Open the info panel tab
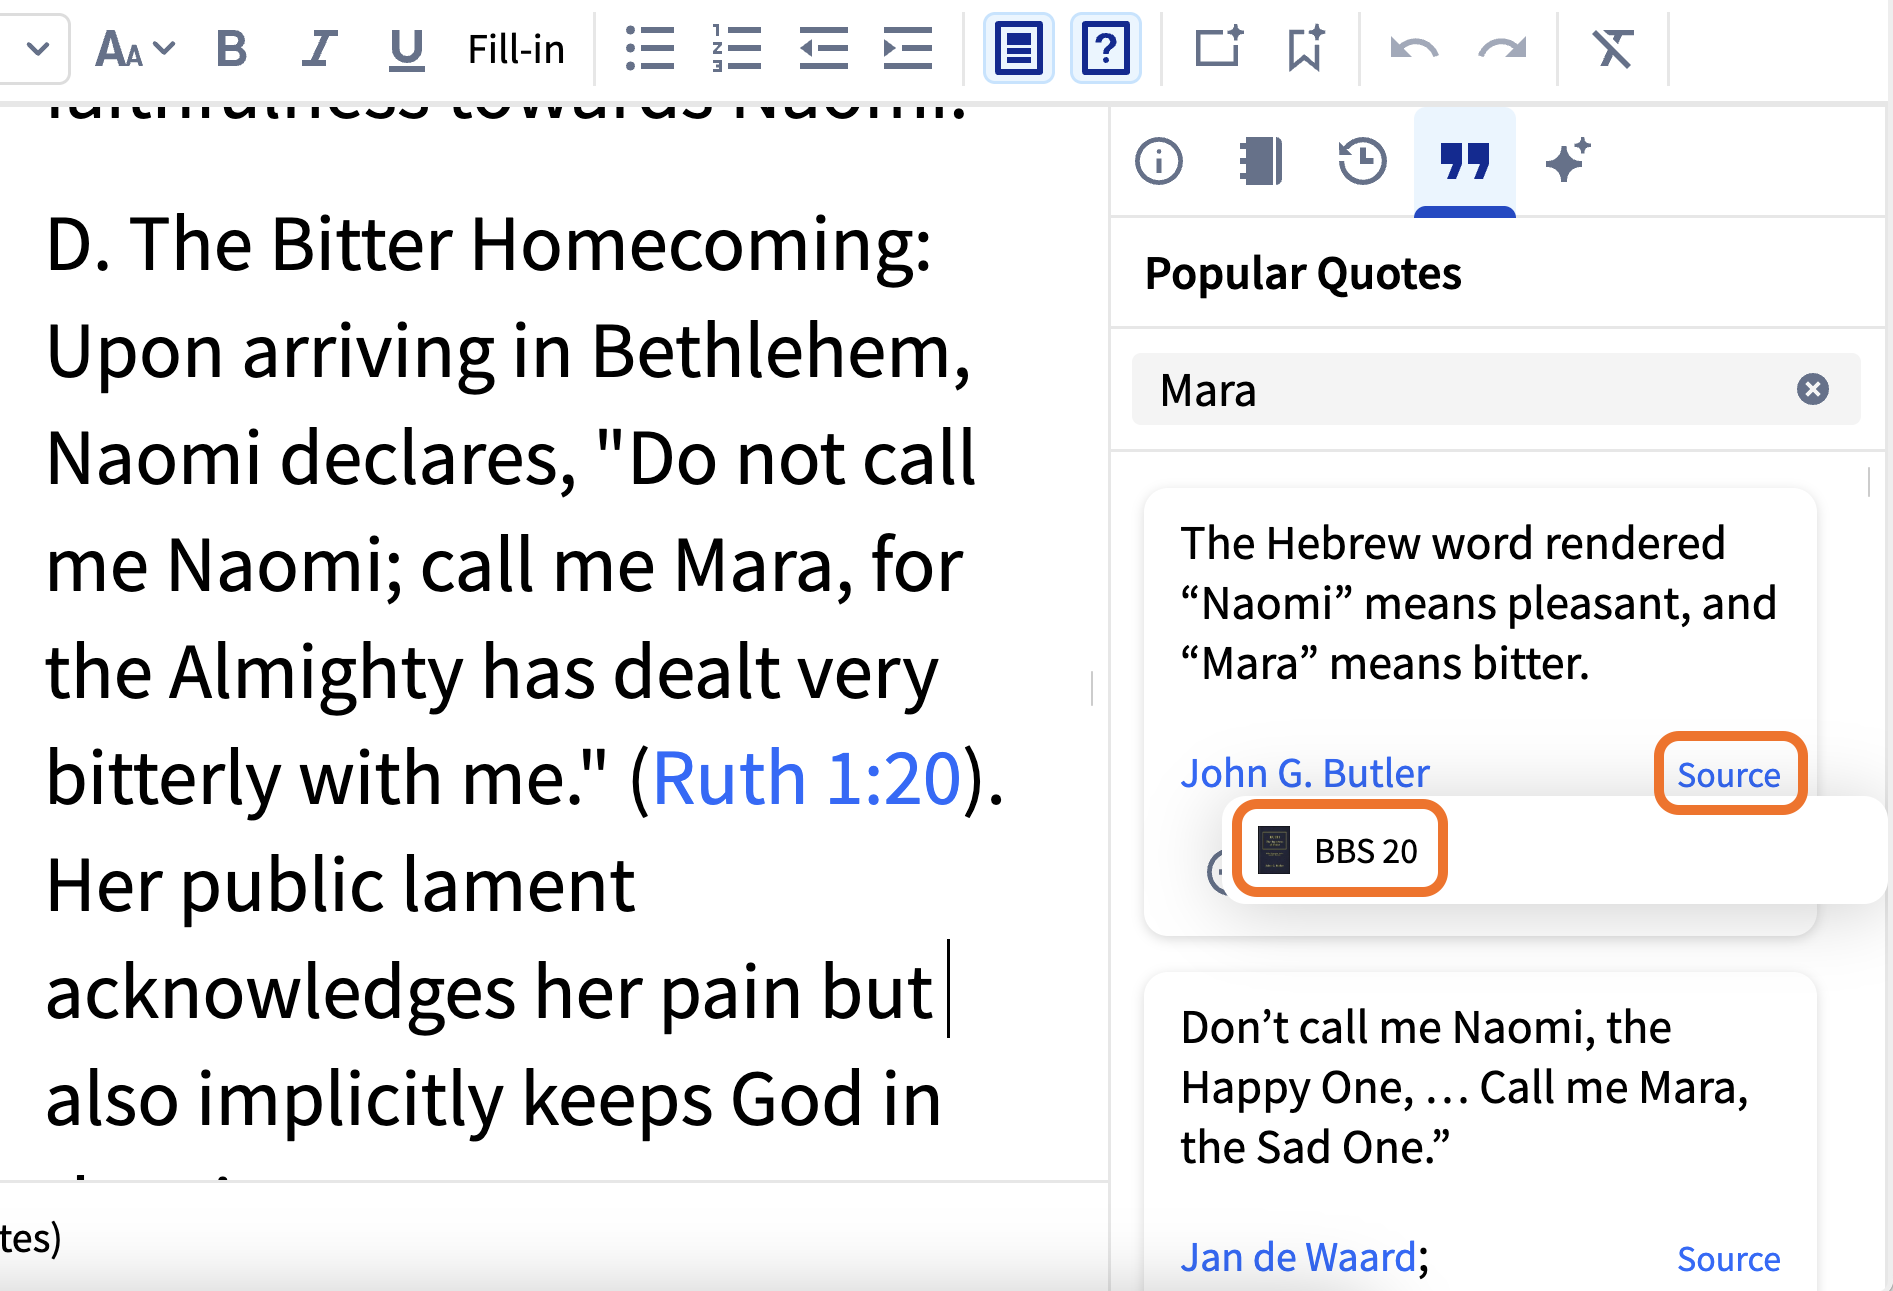Screen dimensions: 1893x1291 point(1159,161)
